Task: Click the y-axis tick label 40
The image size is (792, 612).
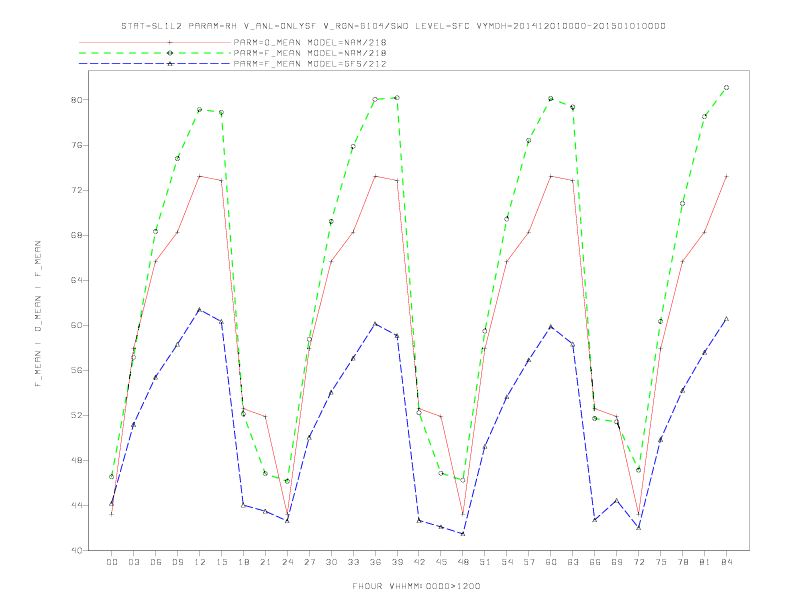Action: pyautogui.click(x=77, y=550)
